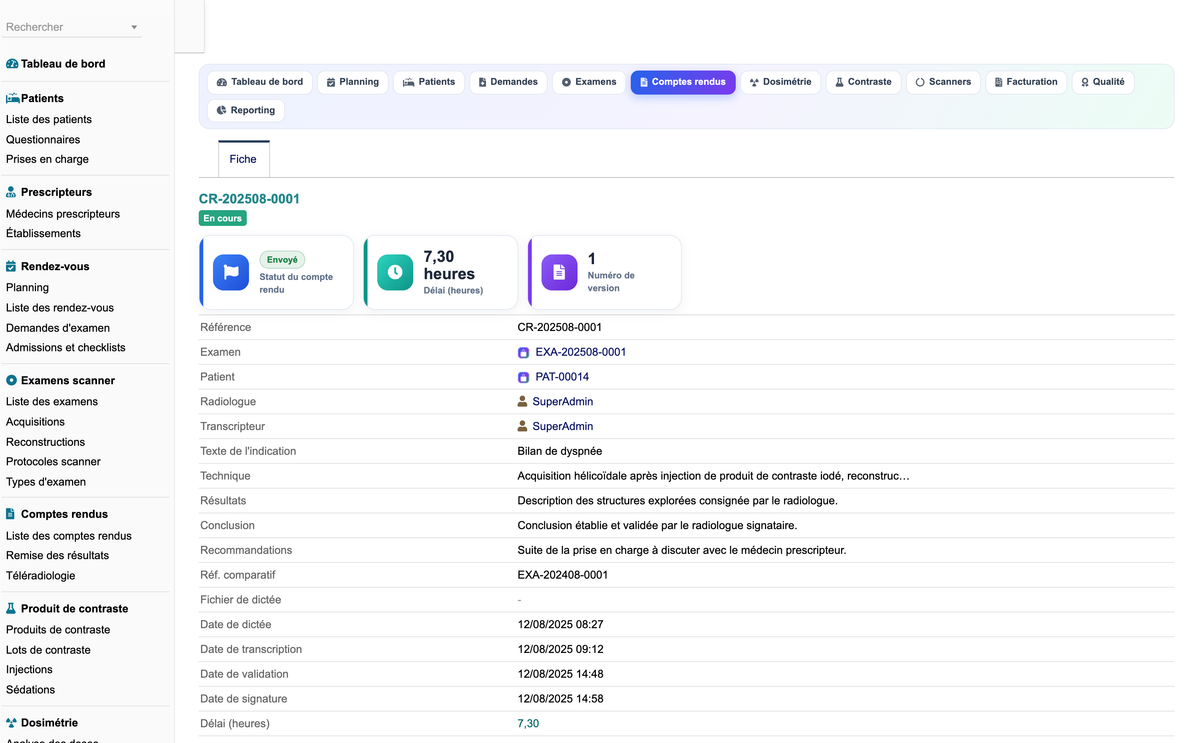Open Types d'examen in sidebar
The image size is (1200, 743).
pyautogui.click(x=46, y=481)
